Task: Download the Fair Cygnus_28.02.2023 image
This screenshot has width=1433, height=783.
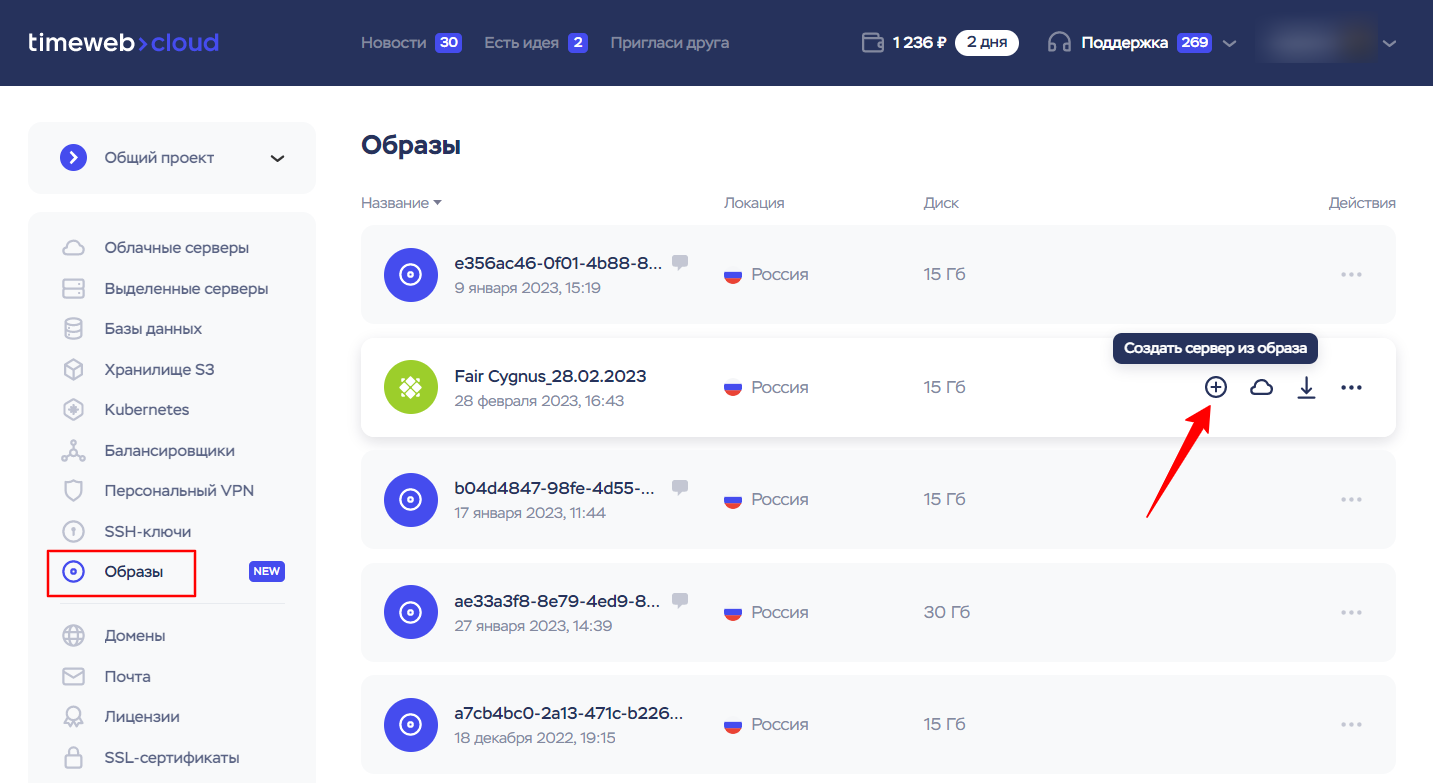Action: tap(1306, 388)
